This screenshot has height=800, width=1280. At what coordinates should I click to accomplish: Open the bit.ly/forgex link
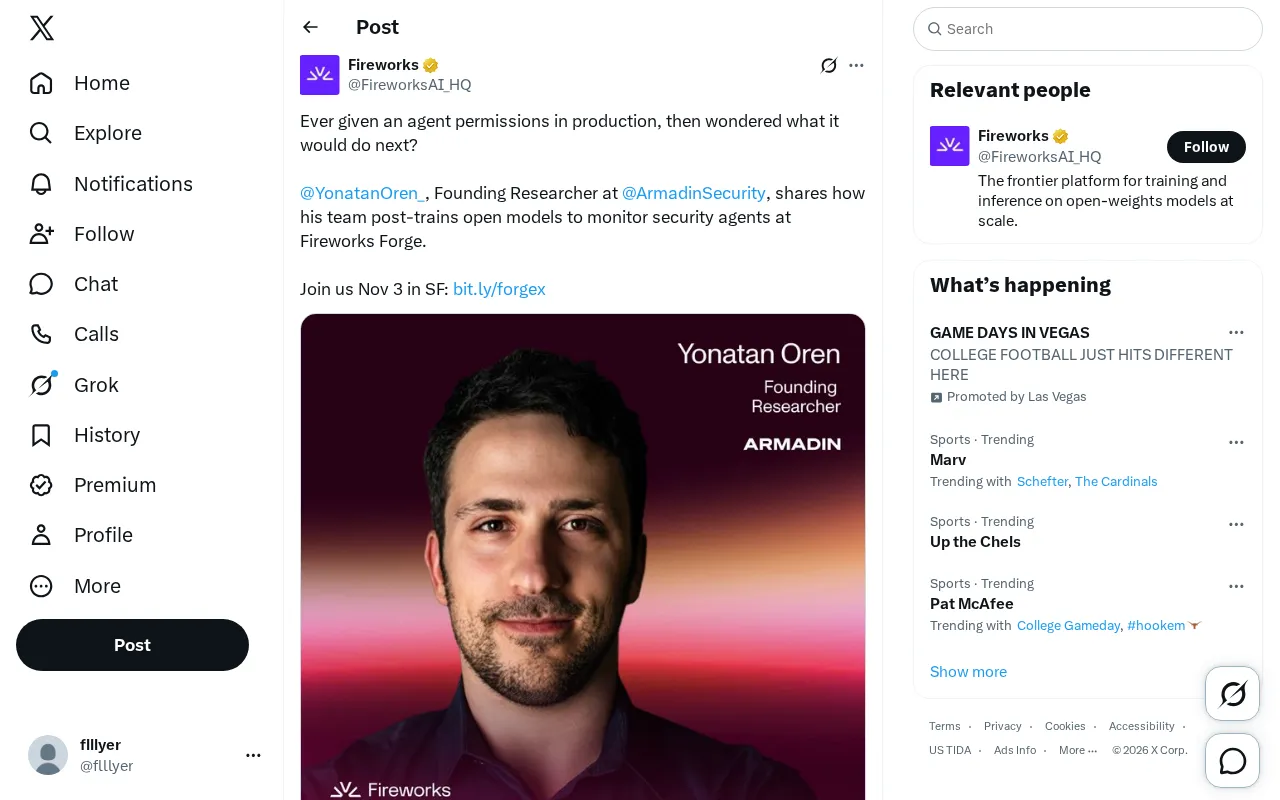click(499, 289)
